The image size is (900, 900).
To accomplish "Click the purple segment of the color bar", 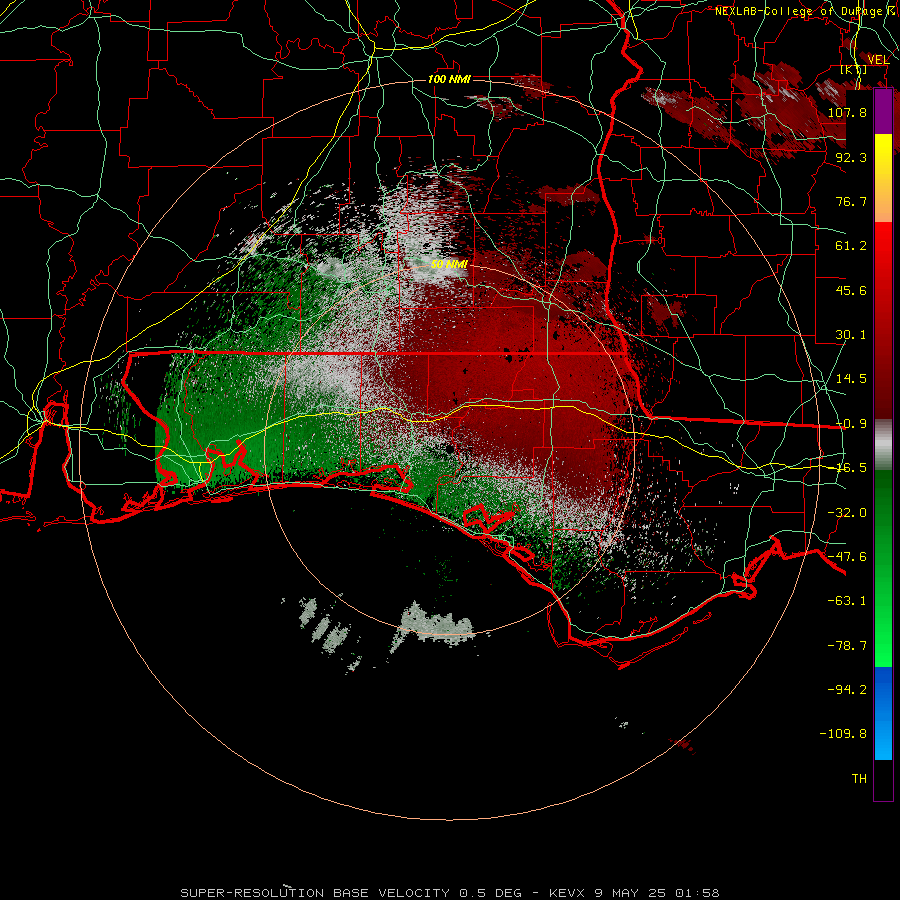I will [883, 112].
